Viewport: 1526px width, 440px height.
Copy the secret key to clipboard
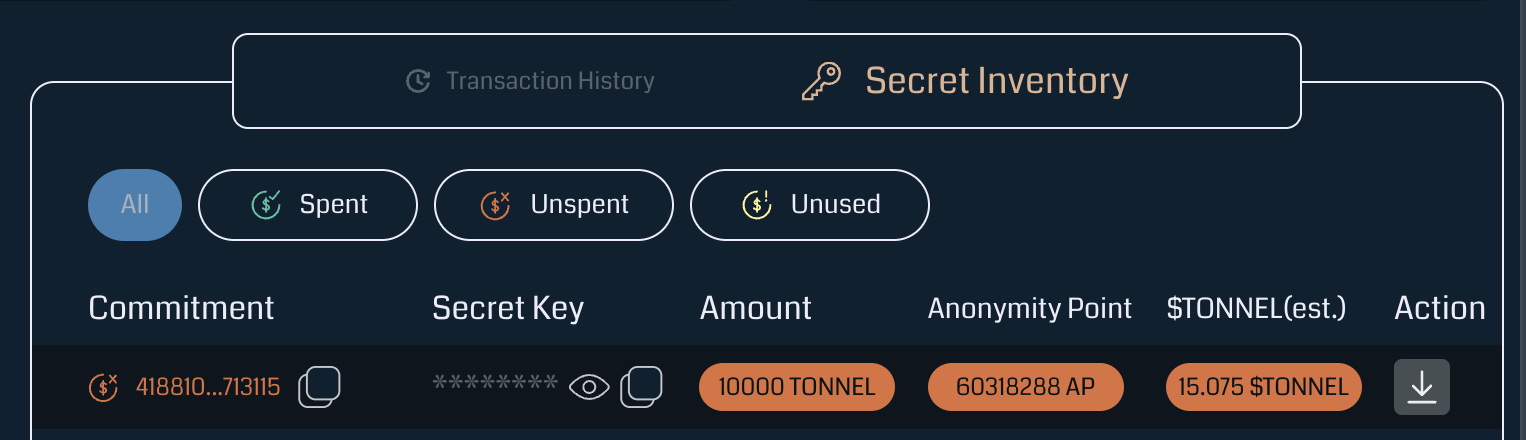642,387
